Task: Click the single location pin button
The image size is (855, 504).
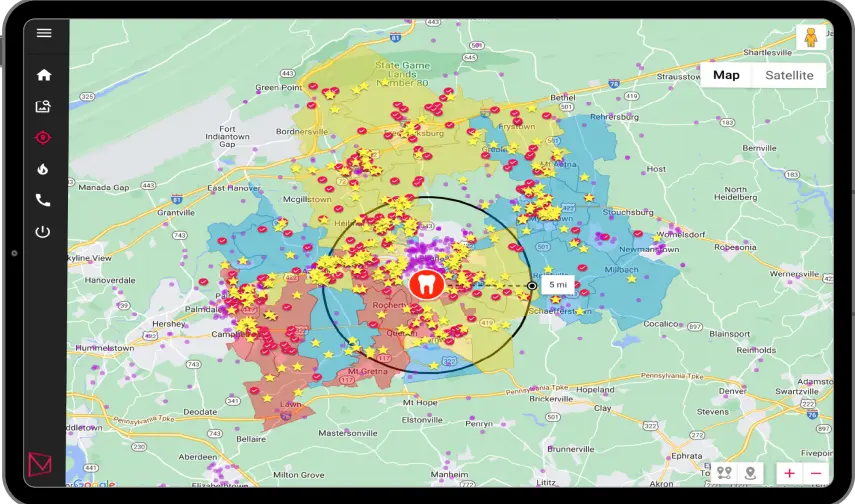Action: click(750, 473)
